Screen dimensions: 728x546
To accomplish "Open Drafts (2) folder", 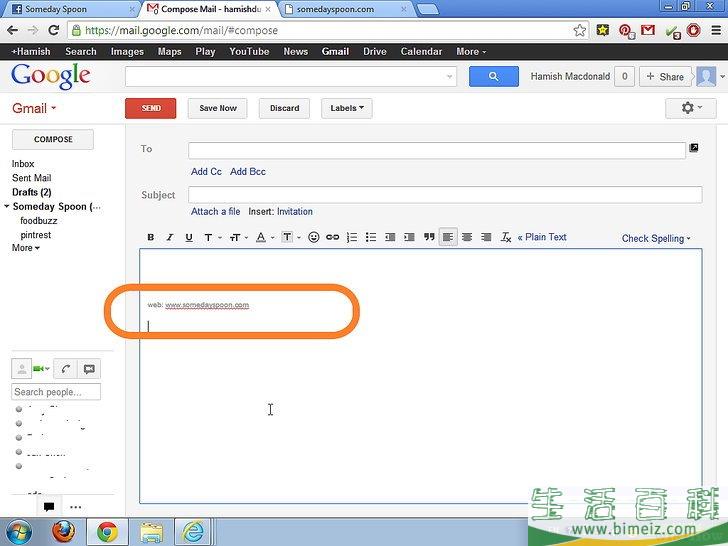I will tap(32, 192).
